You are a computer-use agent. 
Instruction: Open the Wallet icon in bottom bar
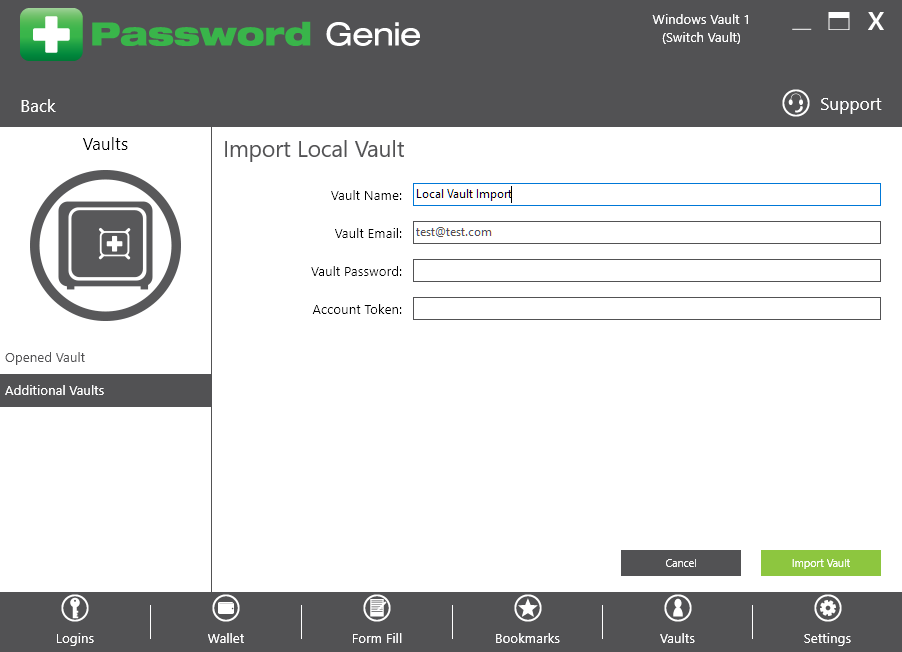[x=226, y=608]
